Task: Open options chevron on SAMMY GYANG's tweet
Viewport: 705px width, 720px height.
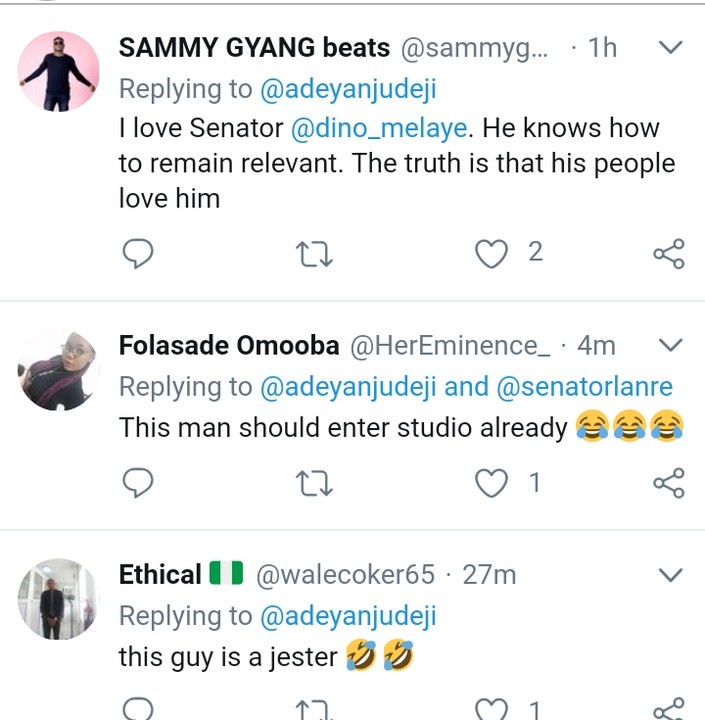Action: [671, 47]
